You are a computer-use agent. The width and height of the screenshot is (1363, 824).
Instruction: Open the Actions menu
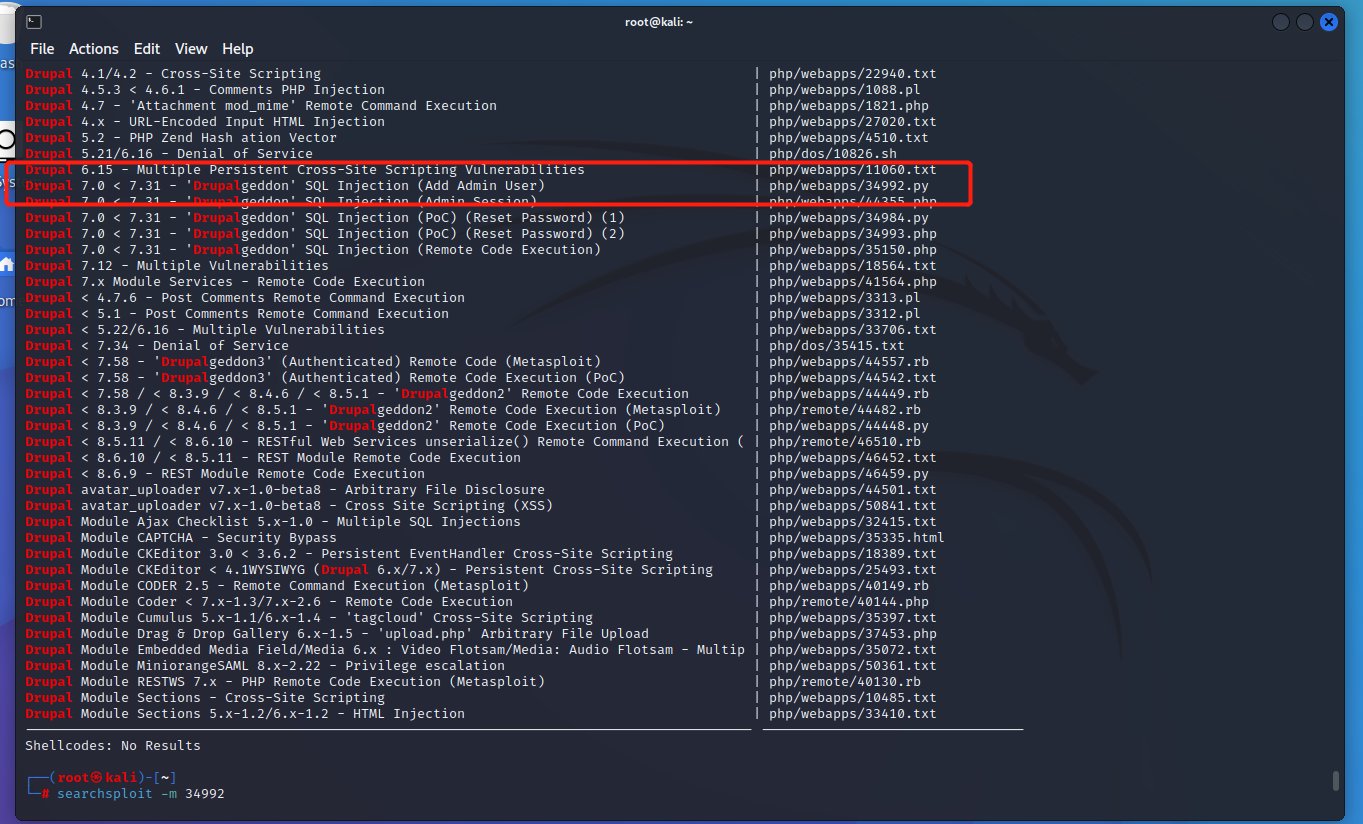pos(94,49)
